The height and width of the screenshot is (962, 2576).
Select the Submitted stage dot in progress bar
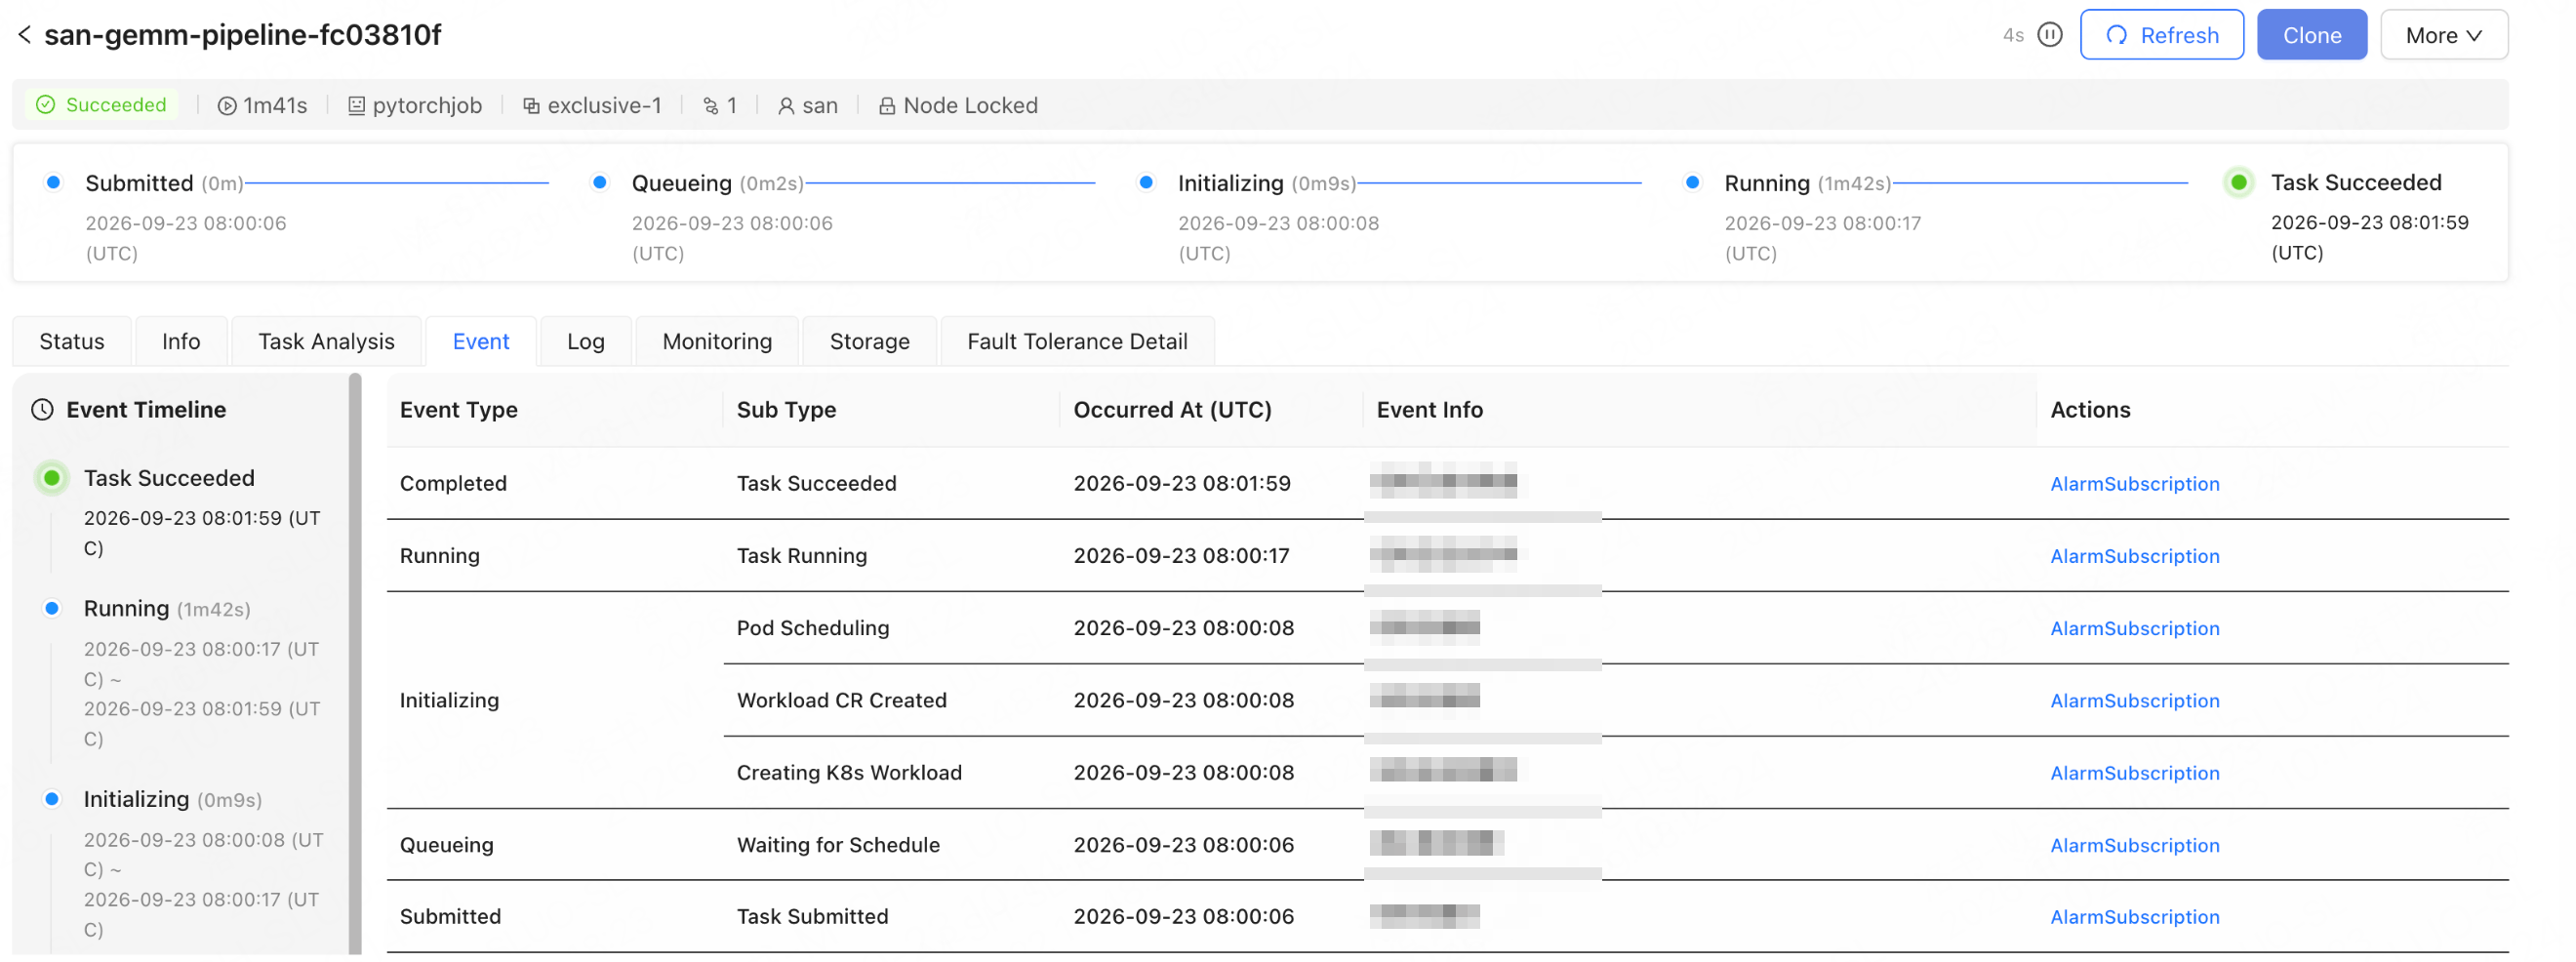(x=54, y=183)
